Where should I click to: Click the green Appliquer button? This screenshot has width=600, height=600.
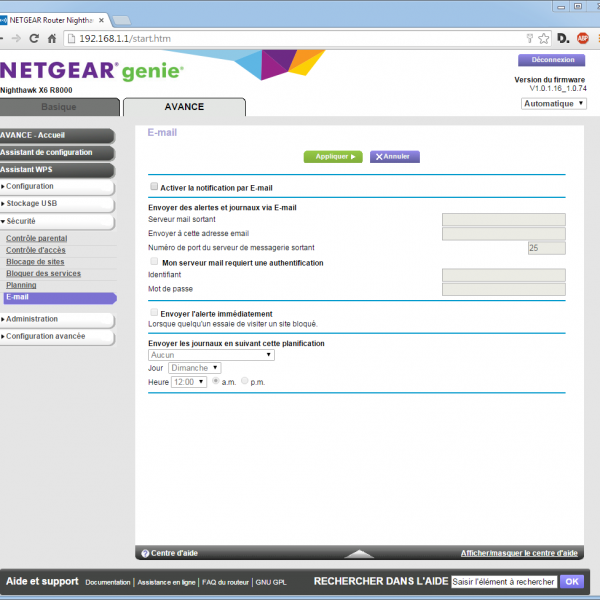click(x=332, y=157)
